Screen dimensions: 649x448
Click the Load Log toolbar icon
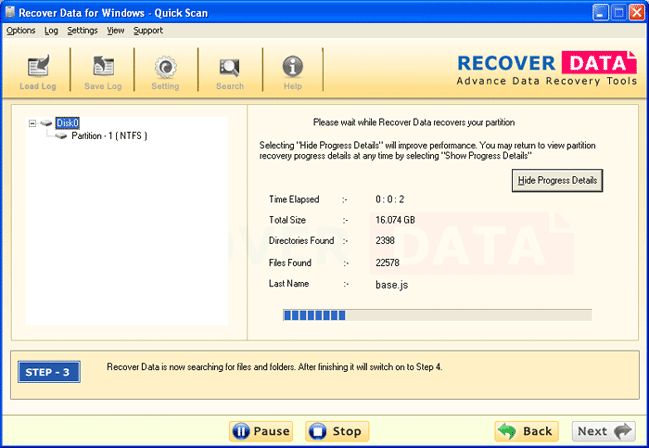(x=38, y=67)
